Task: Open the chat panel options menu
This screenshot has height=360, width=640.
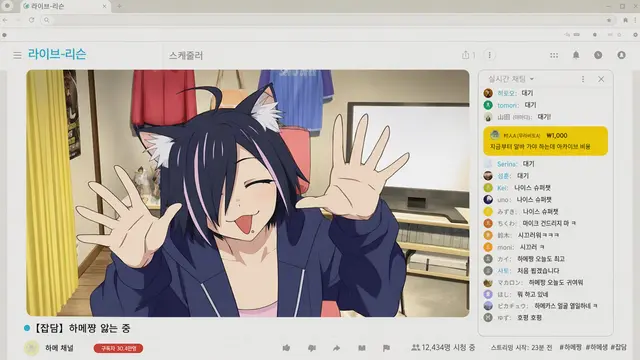Action: coord(583,79)
